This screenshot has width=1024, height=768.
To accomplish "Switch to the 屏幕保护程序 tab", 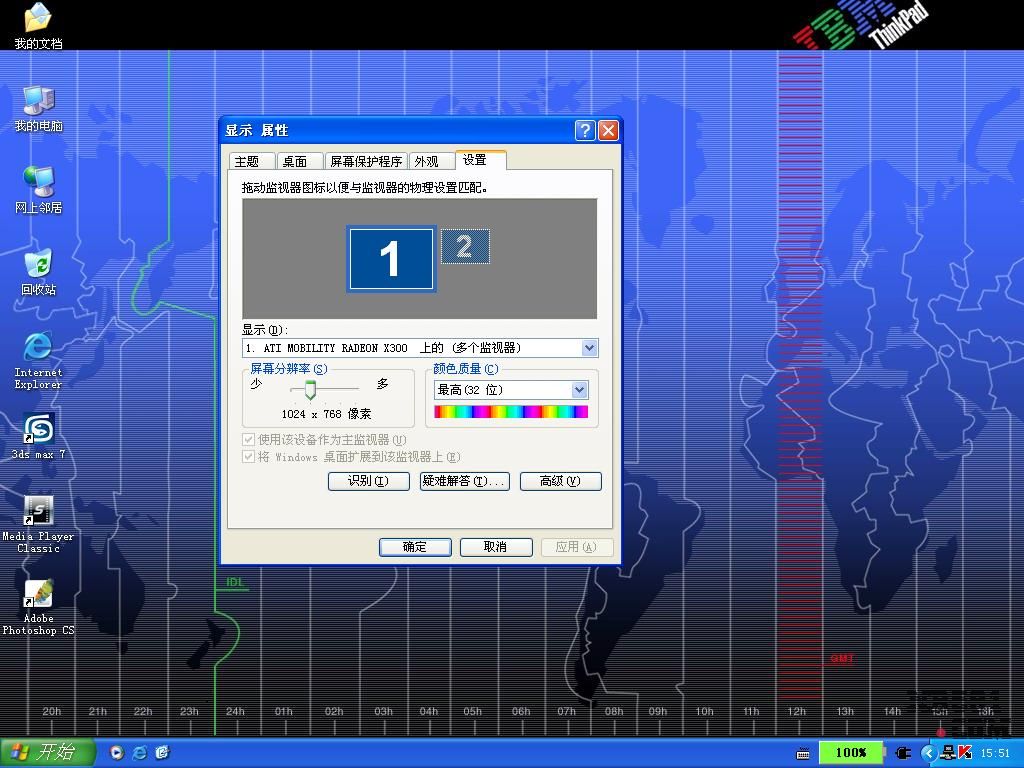I will coord(366,161).
